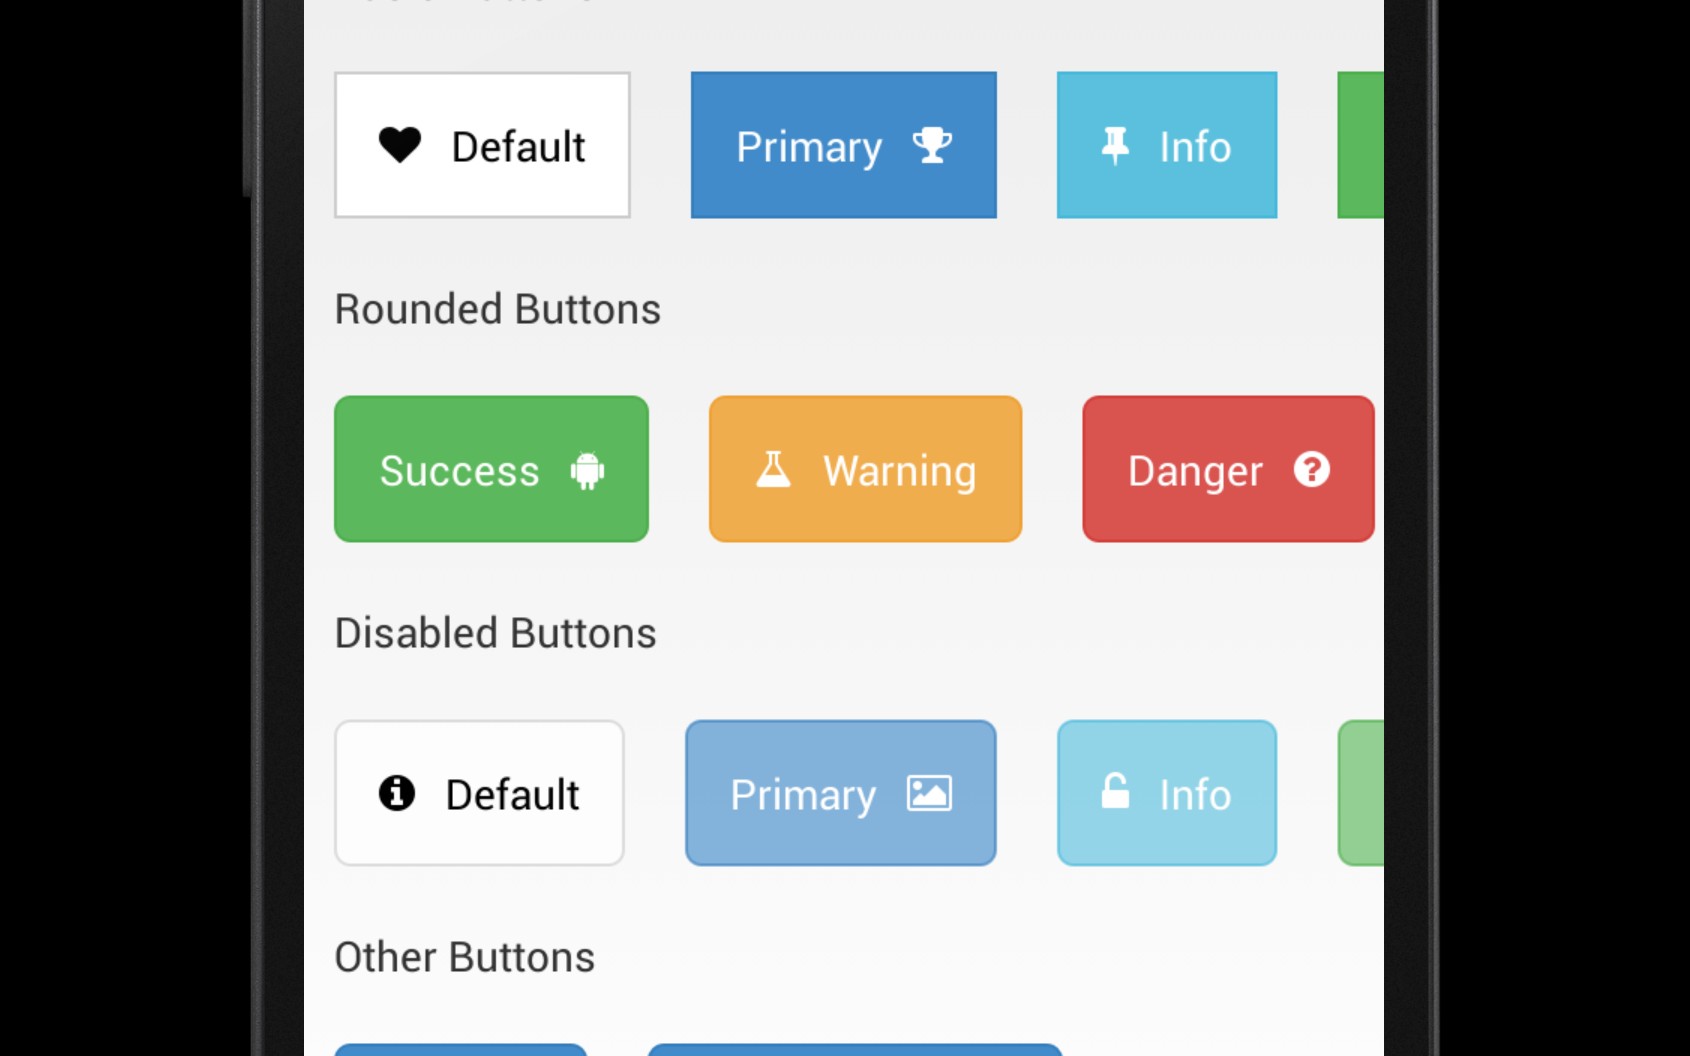Tap the question mark icon on Danger
Screen dimensions: 1690x1056
(1311, 469)
